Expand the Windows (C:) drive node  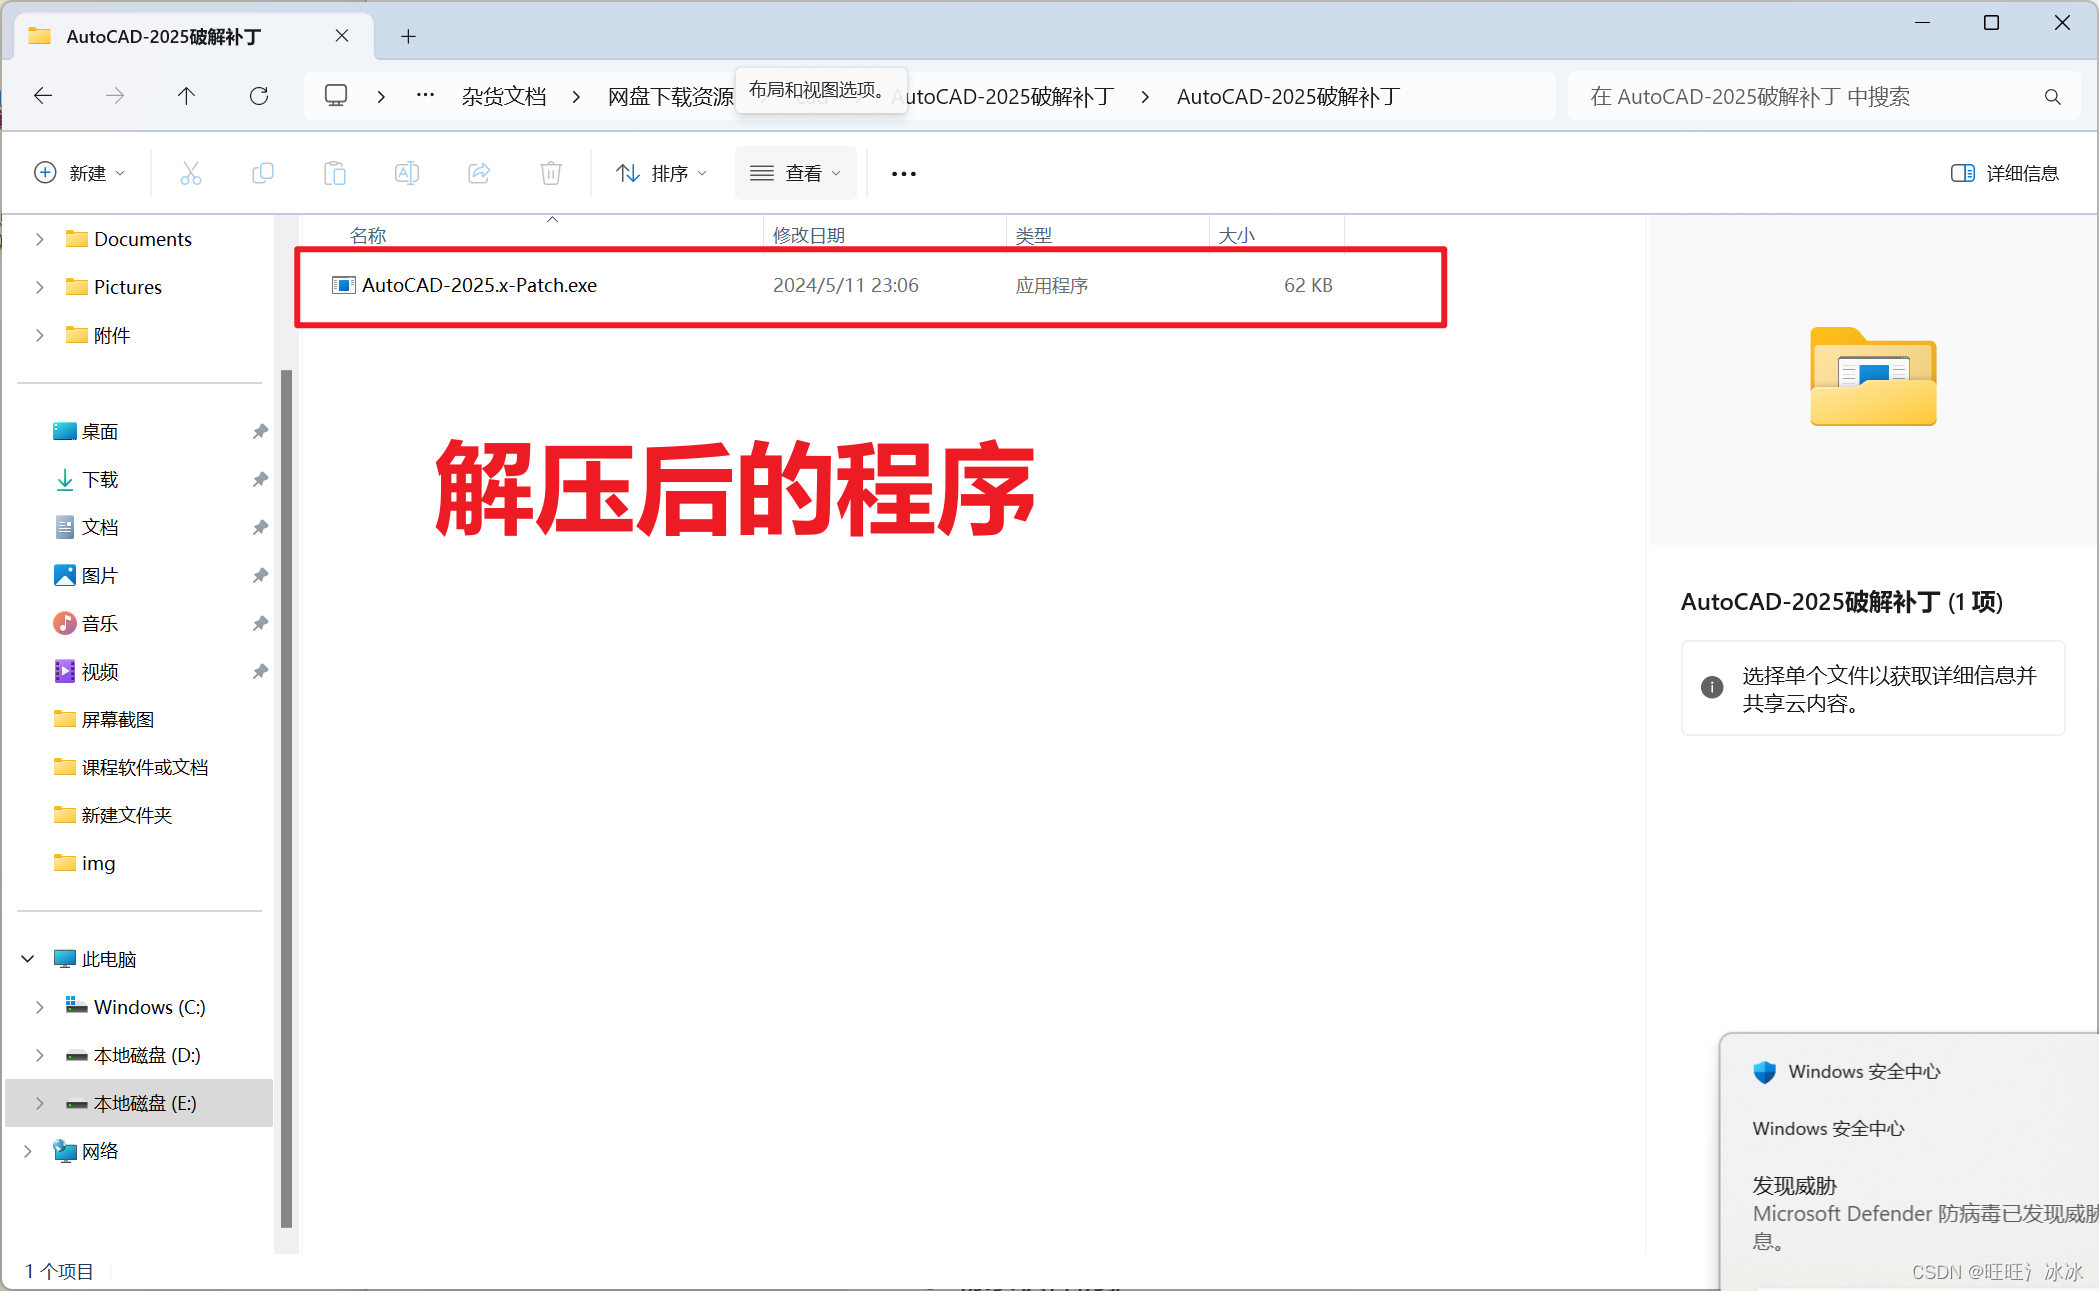coord(39,1007)
